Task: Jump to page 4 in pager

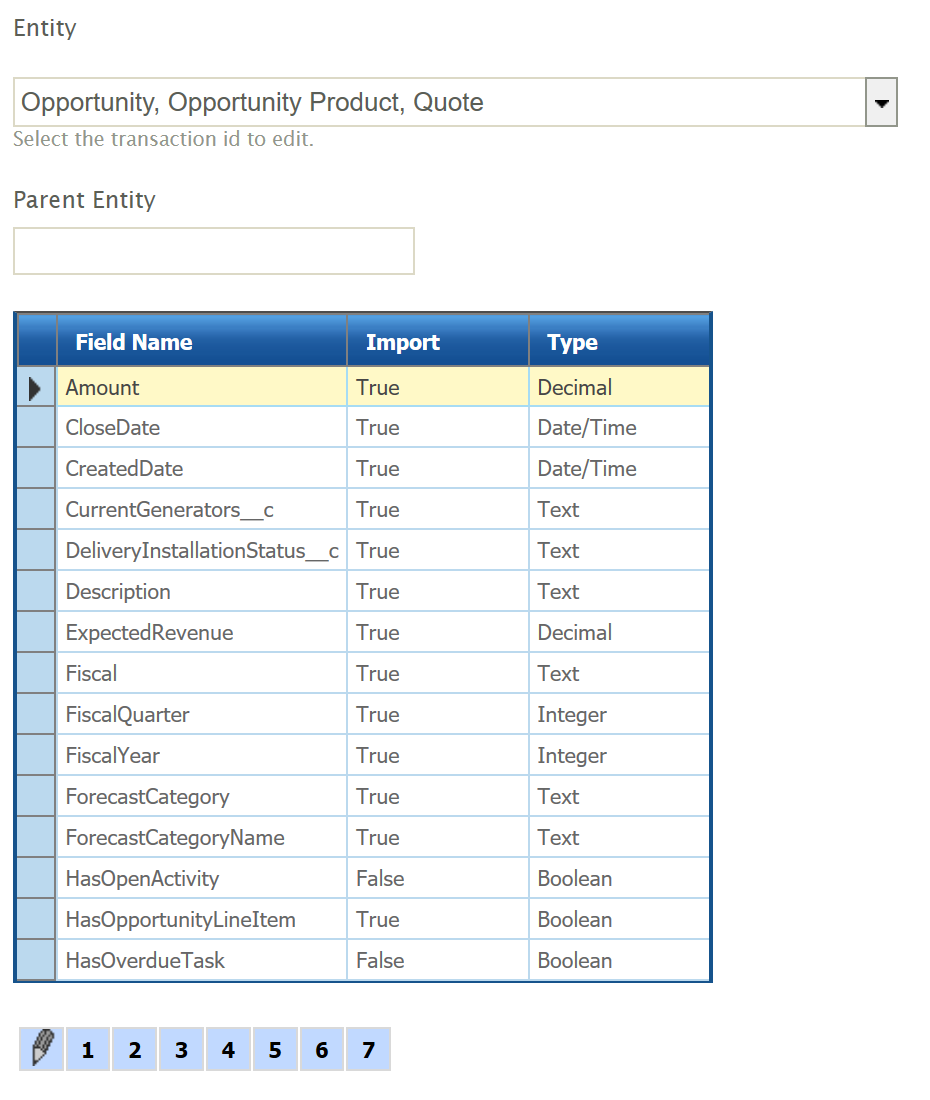Action: (228, 1050)
